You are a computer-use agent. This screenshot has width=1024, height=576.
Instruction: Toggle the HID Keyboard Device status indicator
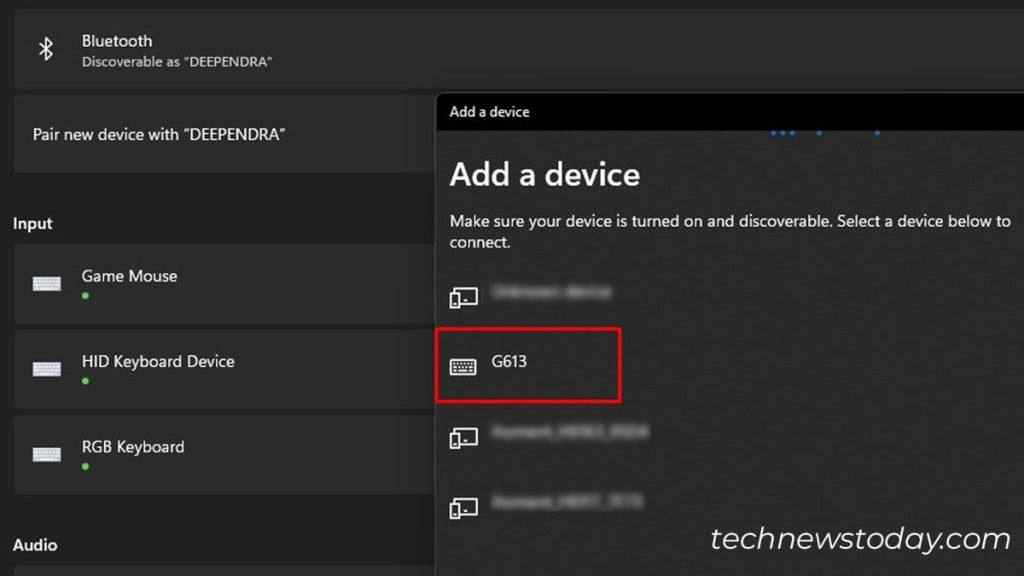click(83, 380)
